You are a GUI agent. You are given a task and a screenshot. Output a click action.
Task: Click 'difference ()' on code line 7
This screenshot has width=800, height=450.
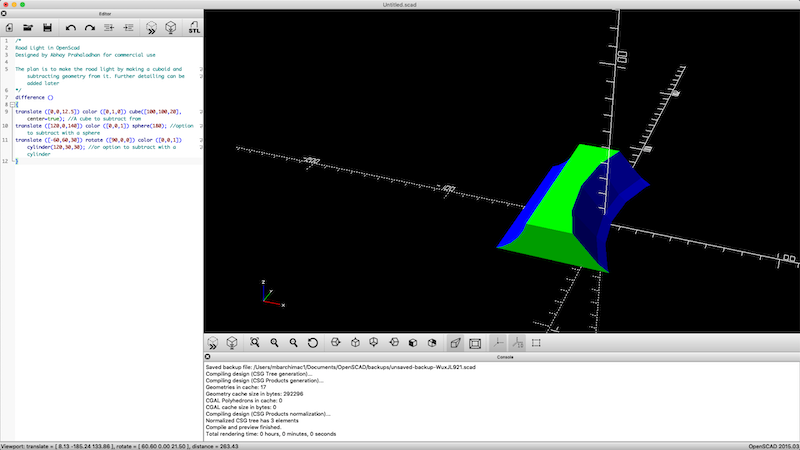(34, 97)
